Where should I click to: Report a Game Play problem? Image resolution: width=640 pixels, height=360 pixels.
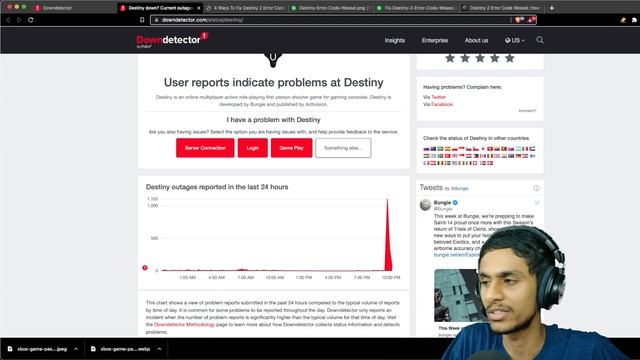291,148
